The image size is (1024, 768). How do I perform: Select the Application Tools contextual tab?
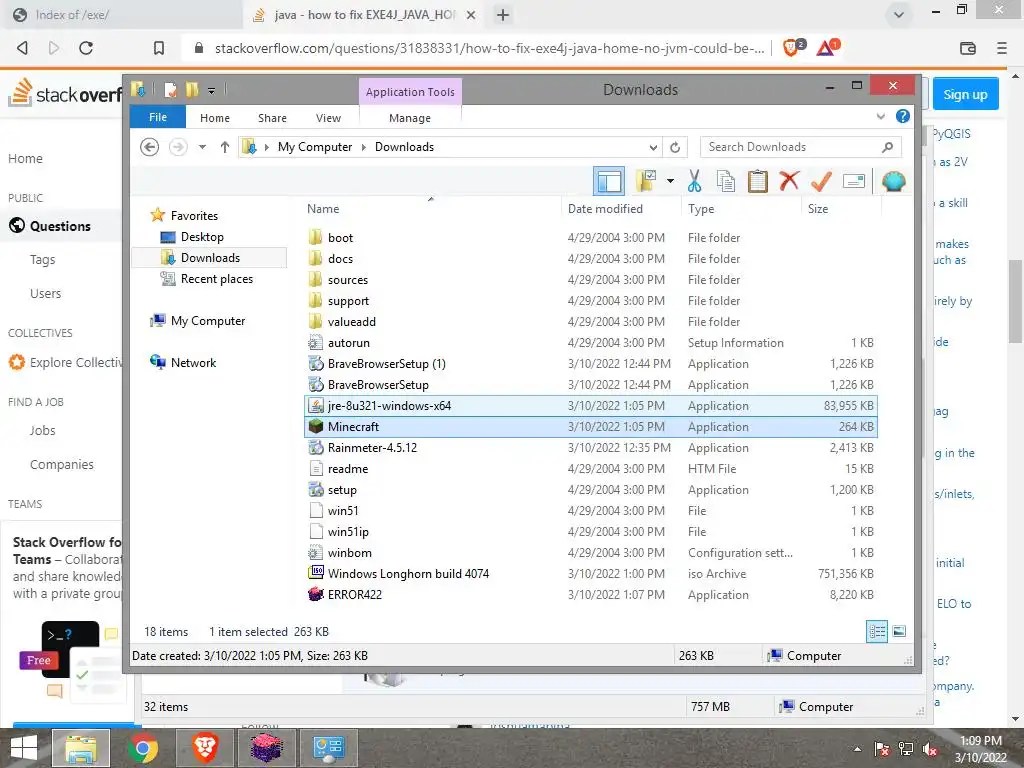[410, 91]
